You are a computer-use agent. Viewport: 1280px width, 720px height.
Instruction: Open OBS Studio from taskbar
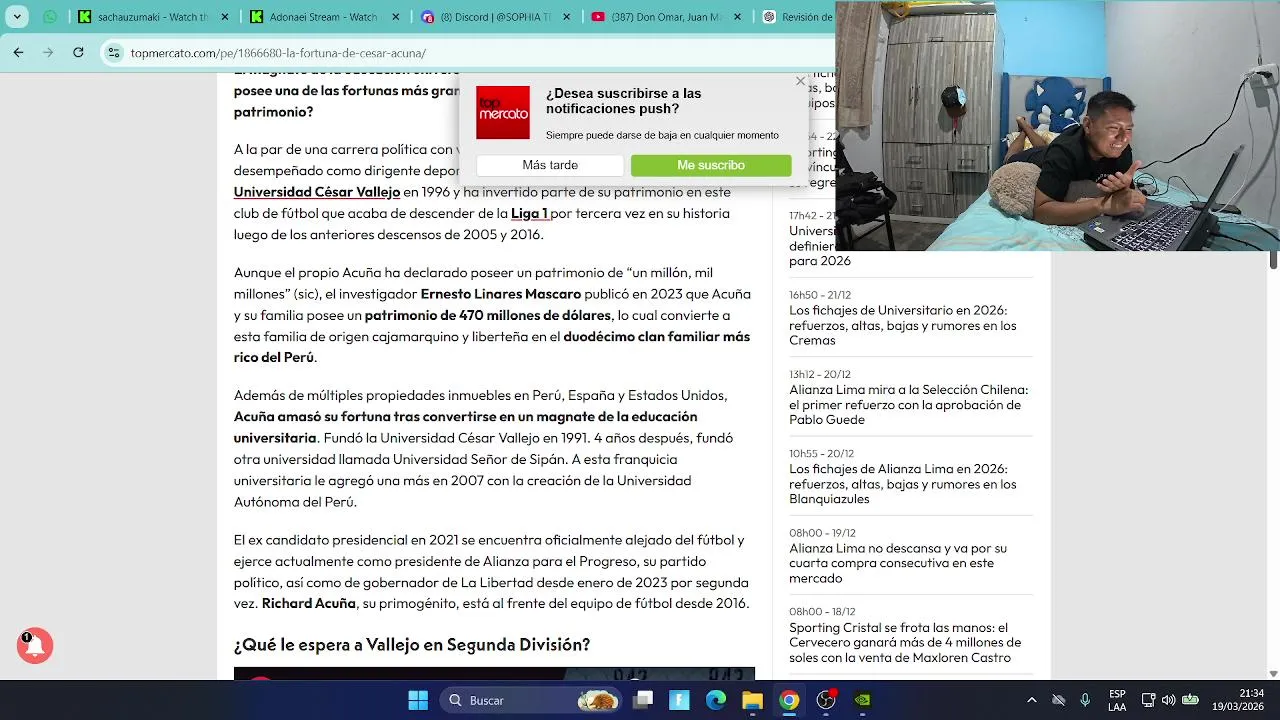(x=826, y=700)
